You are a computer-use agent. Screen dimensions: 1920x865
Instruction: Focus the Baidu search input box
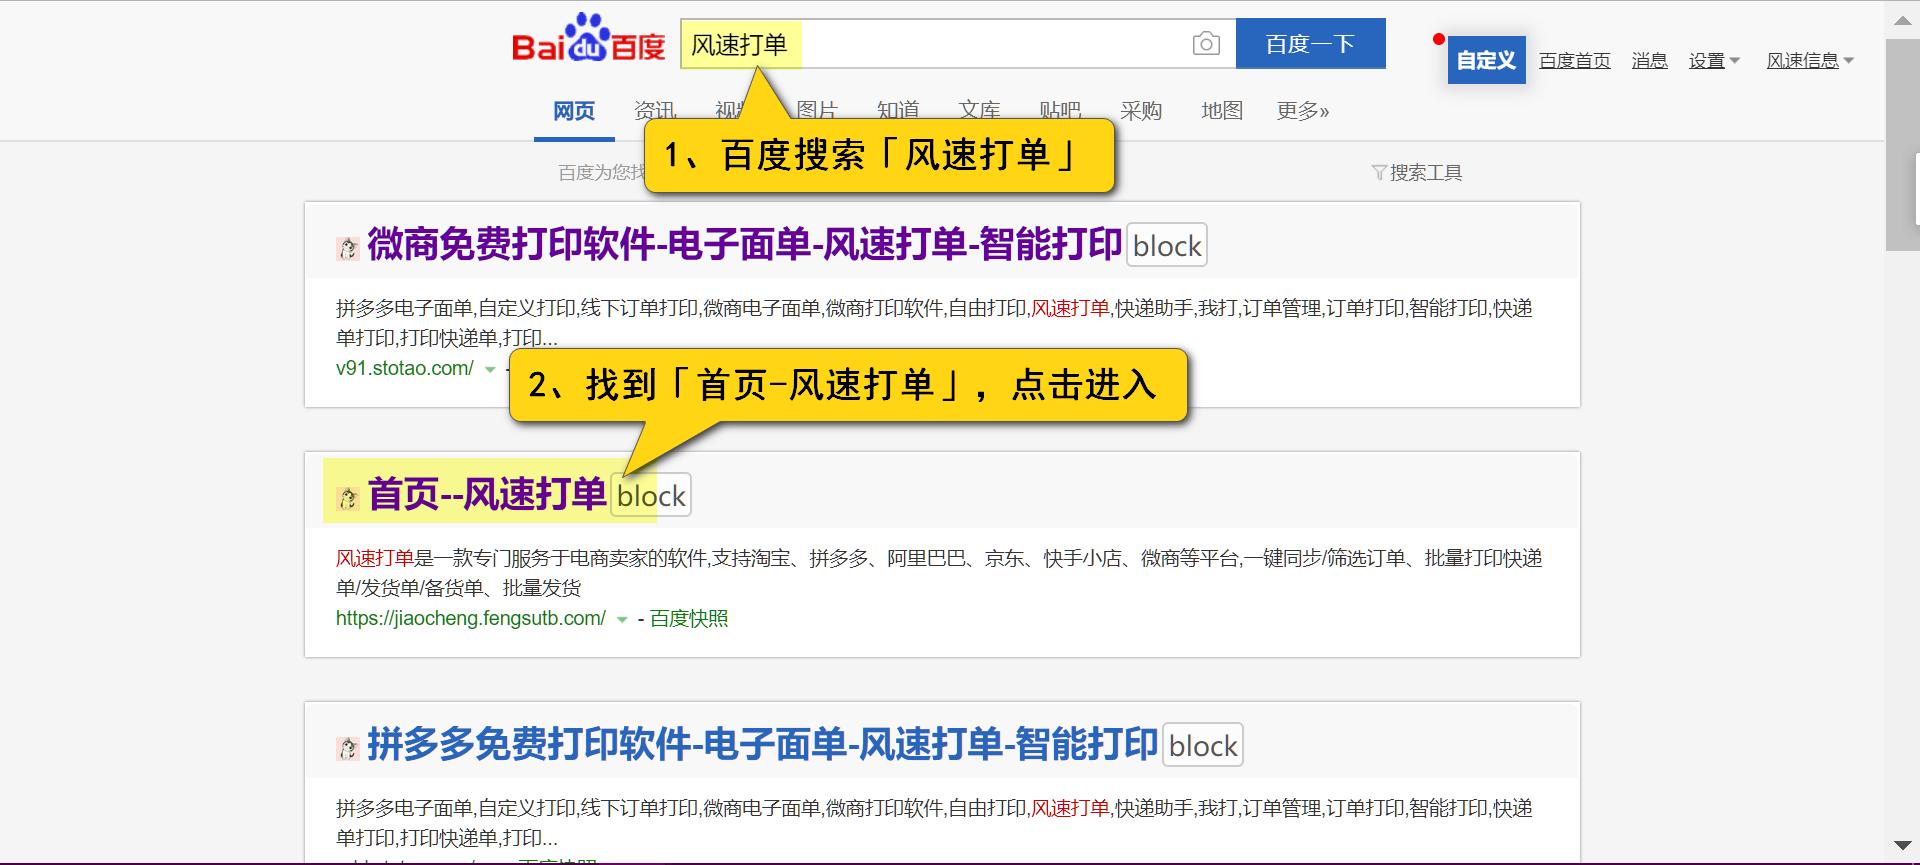[x=958, y=44]
